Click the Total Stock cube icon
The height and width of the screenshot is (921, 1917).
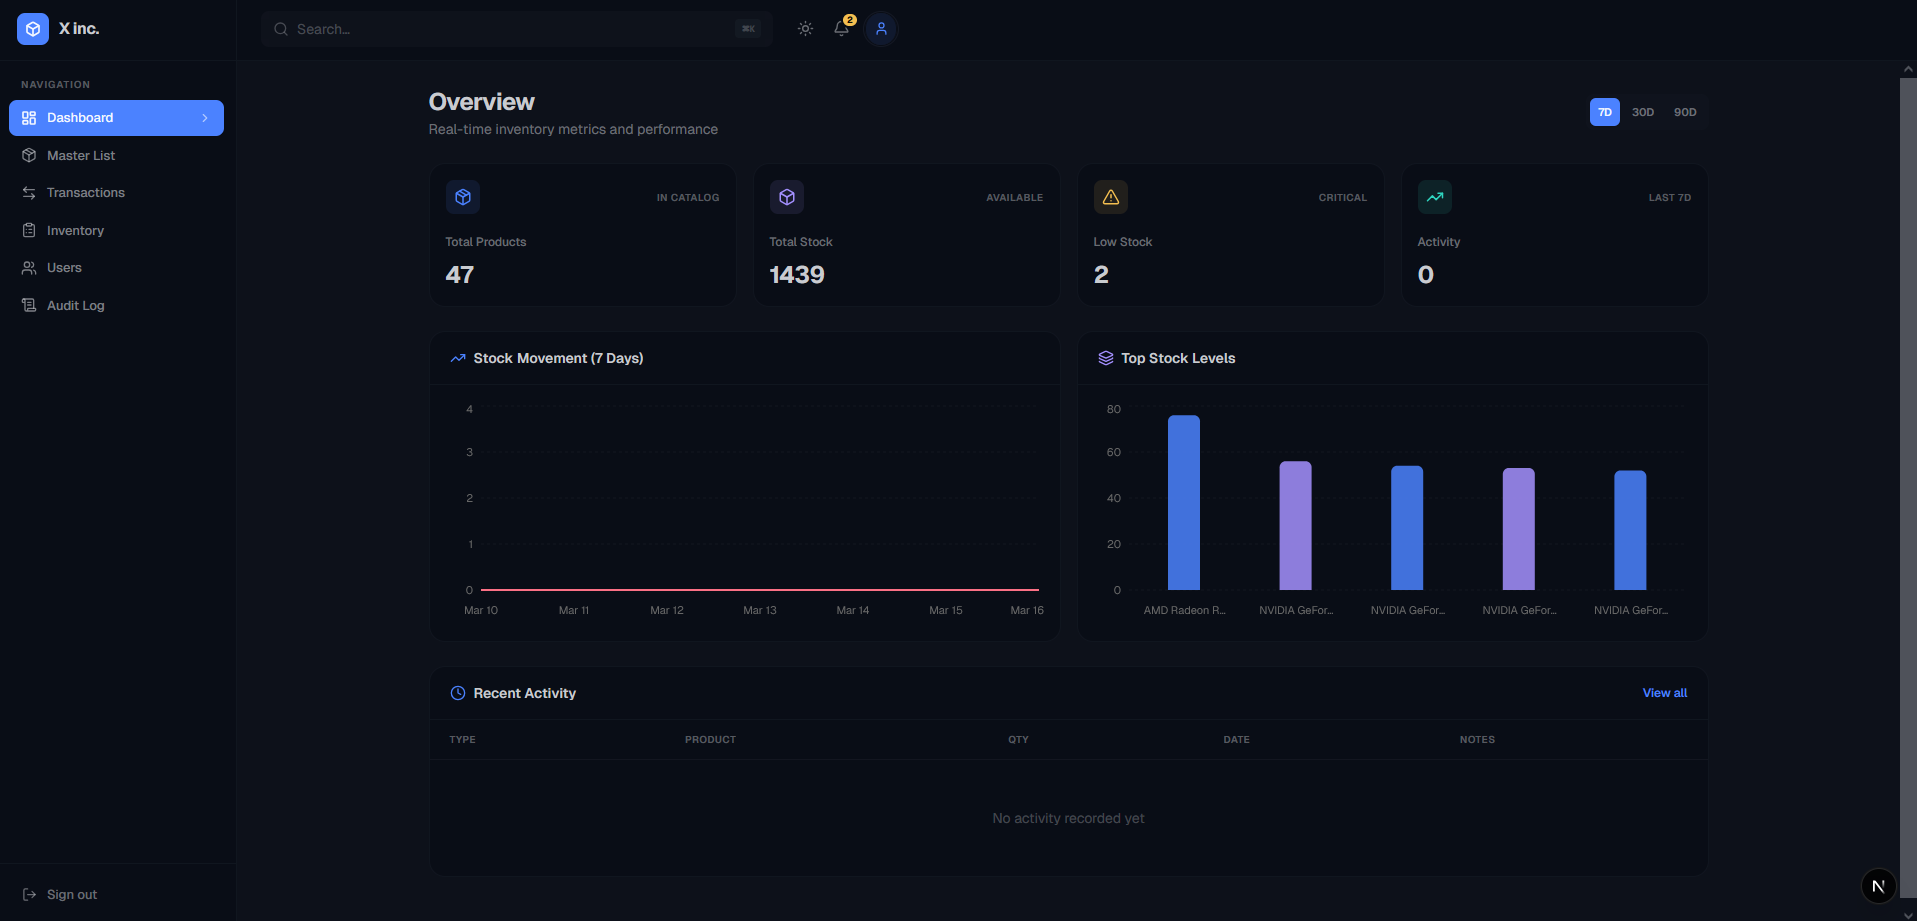(x=787, y=197)
